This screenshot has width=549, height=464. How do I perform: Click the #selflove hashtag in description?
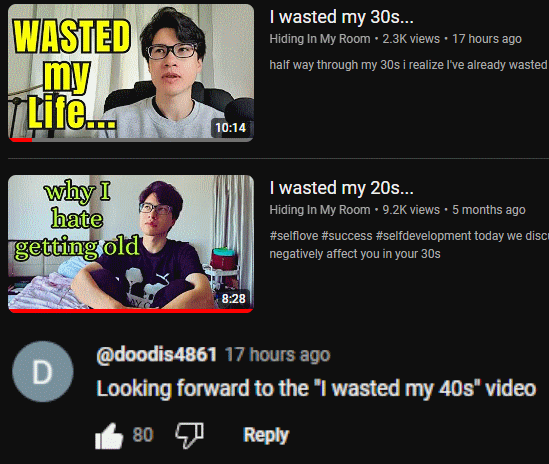293,236
